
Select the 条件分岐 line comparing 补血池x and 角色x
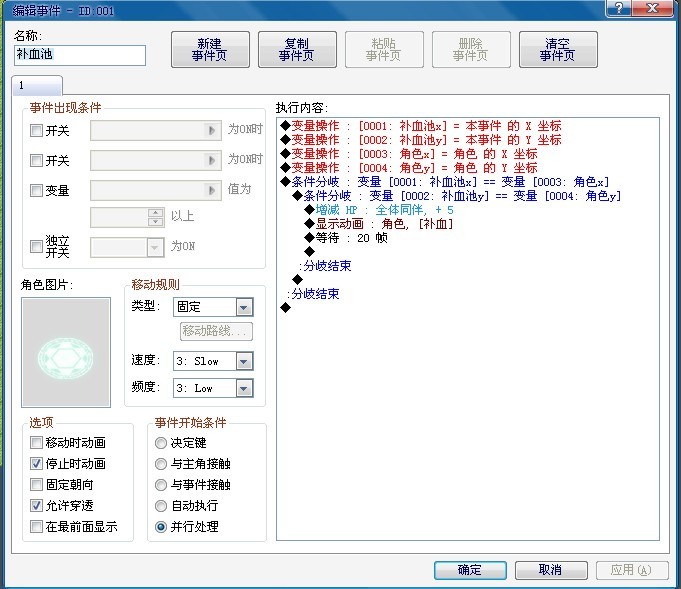pyautogui.click(x=445, y=182)
